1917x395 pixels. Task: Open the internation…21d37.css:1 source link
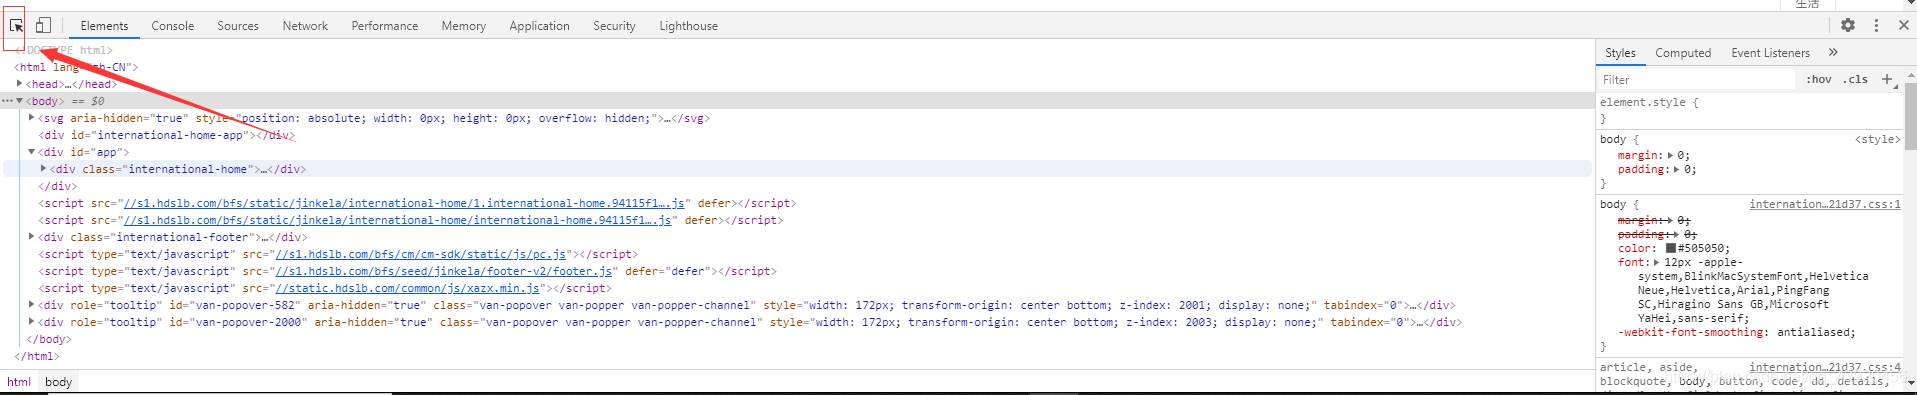click(1825, 204)
